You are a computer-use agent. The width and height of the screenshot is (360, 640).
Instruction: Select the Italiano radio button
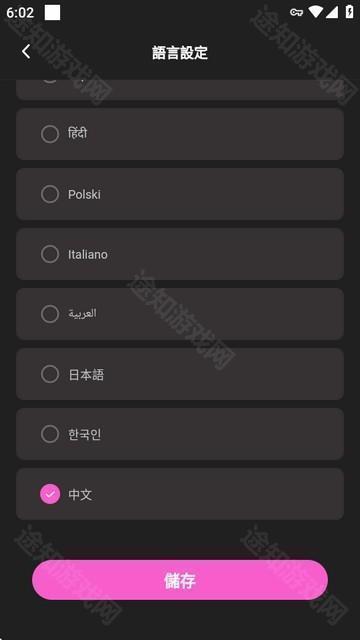(50, 254)
